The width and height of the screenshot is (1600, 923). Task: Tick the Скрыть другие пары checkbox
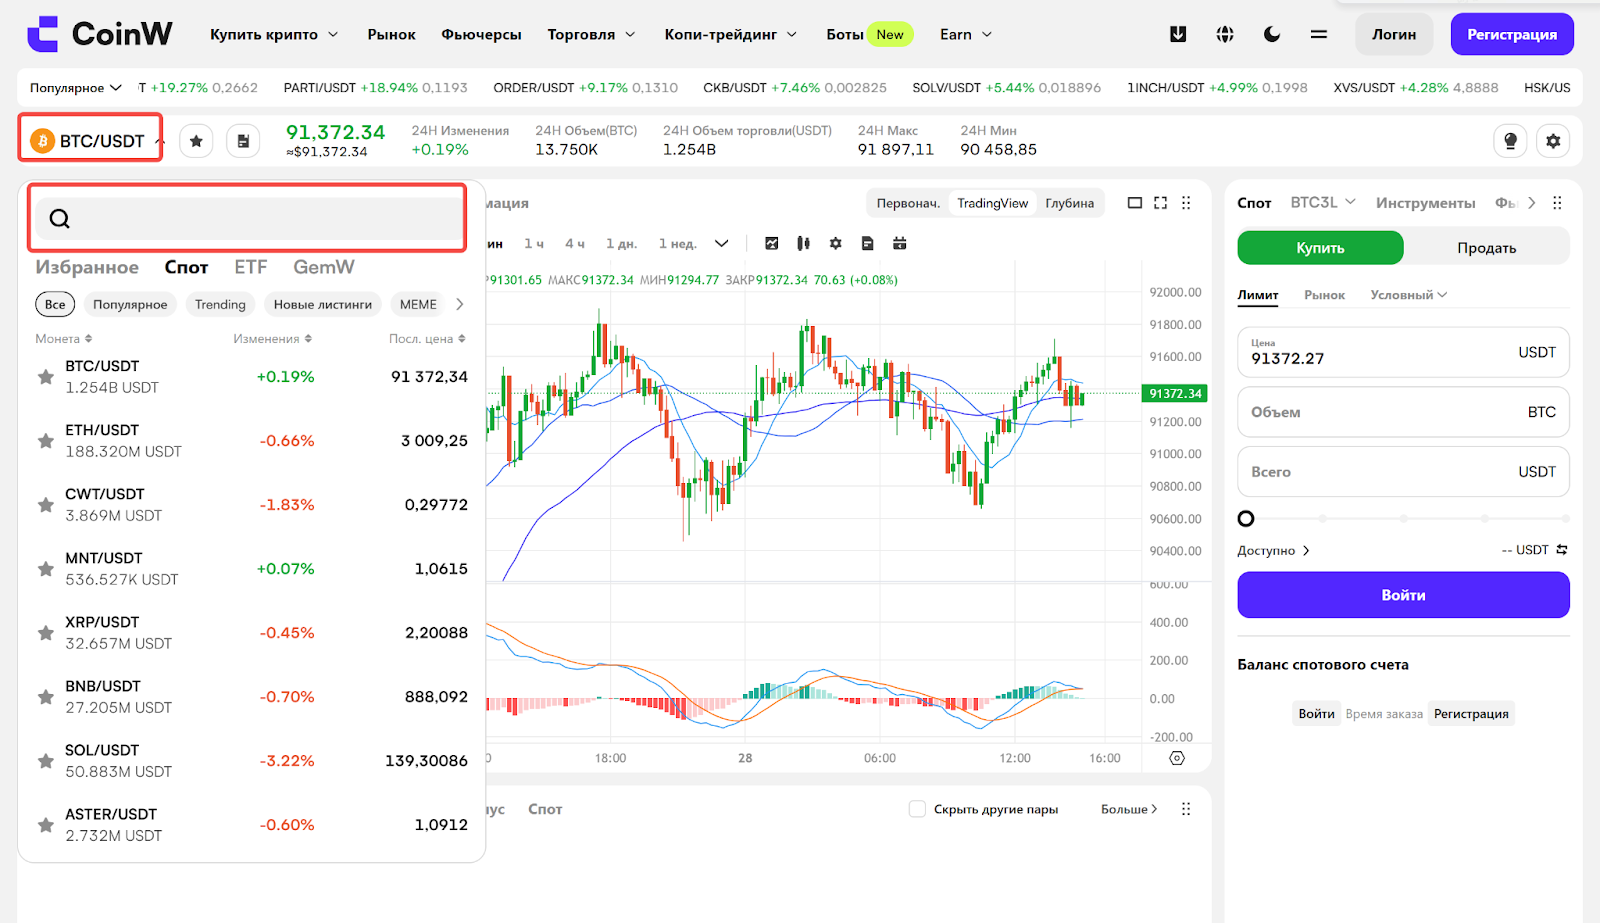tap(917, 809)
